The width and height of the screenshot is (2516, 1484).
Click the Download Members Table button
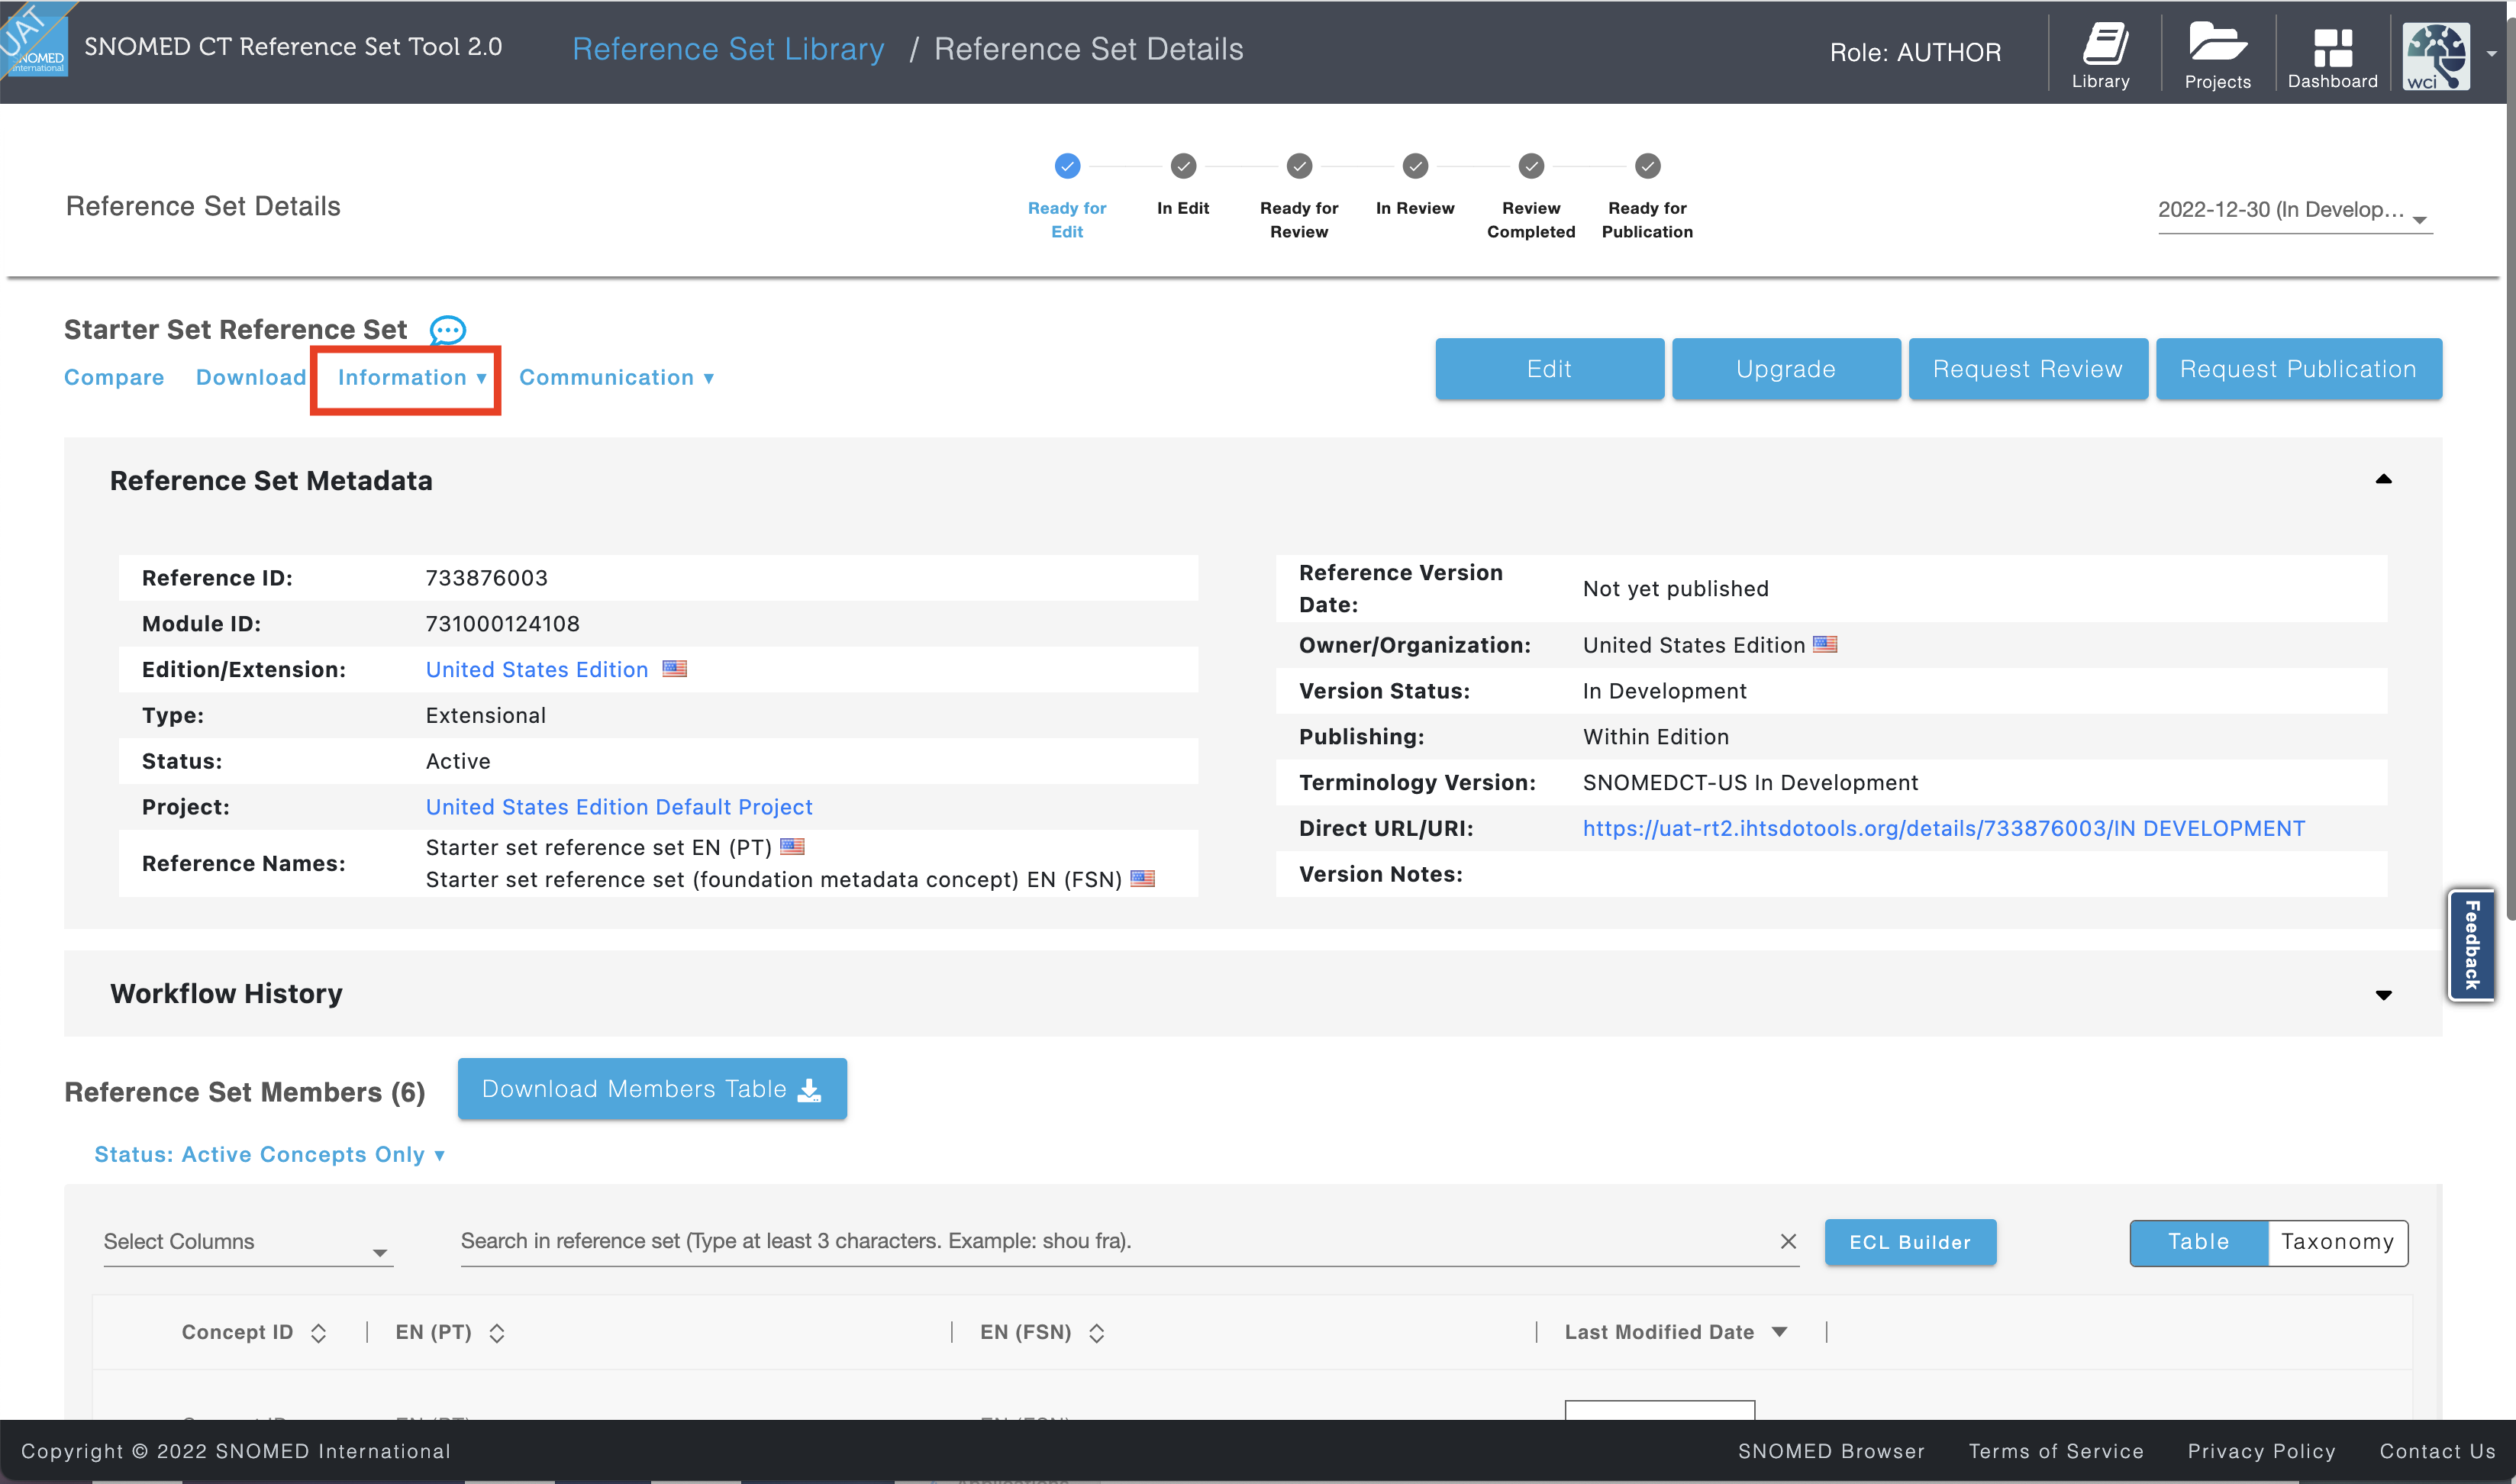[652, 1089]
